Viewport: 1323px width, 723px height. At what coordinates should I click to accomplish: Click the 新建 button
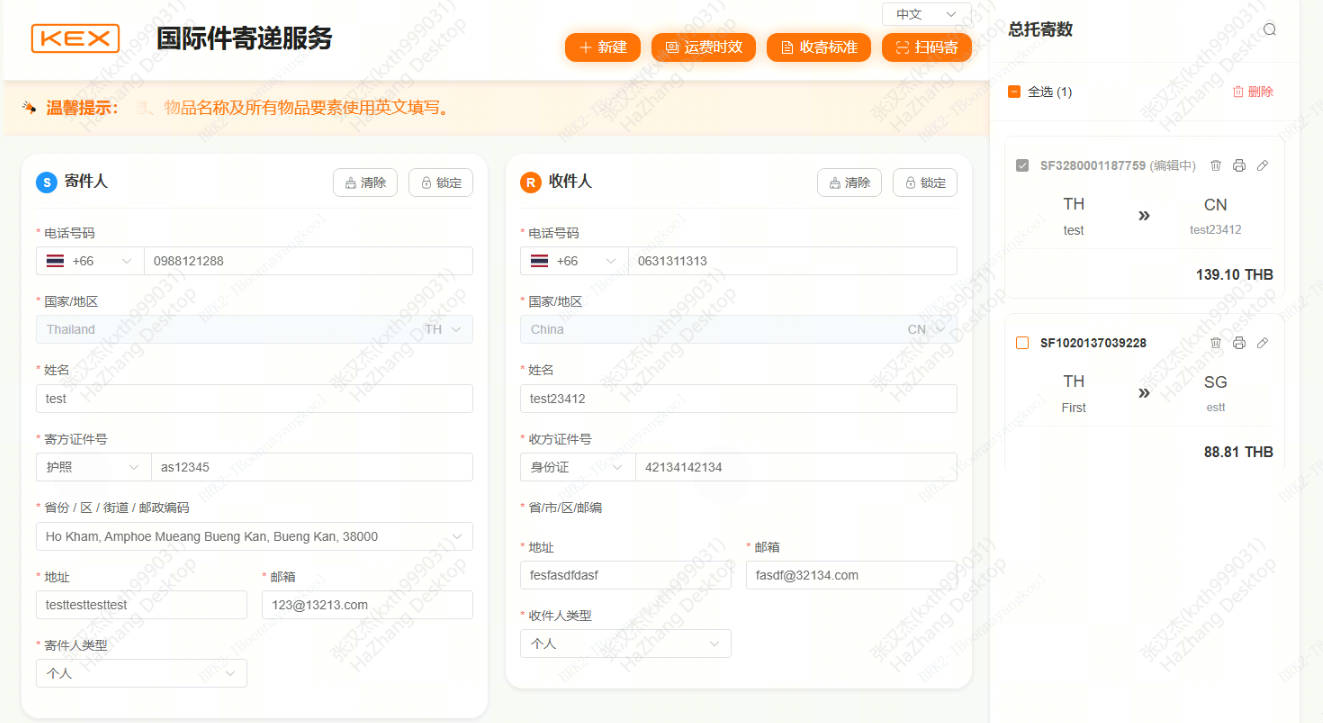pyautogui.click(x=603, y=47)
